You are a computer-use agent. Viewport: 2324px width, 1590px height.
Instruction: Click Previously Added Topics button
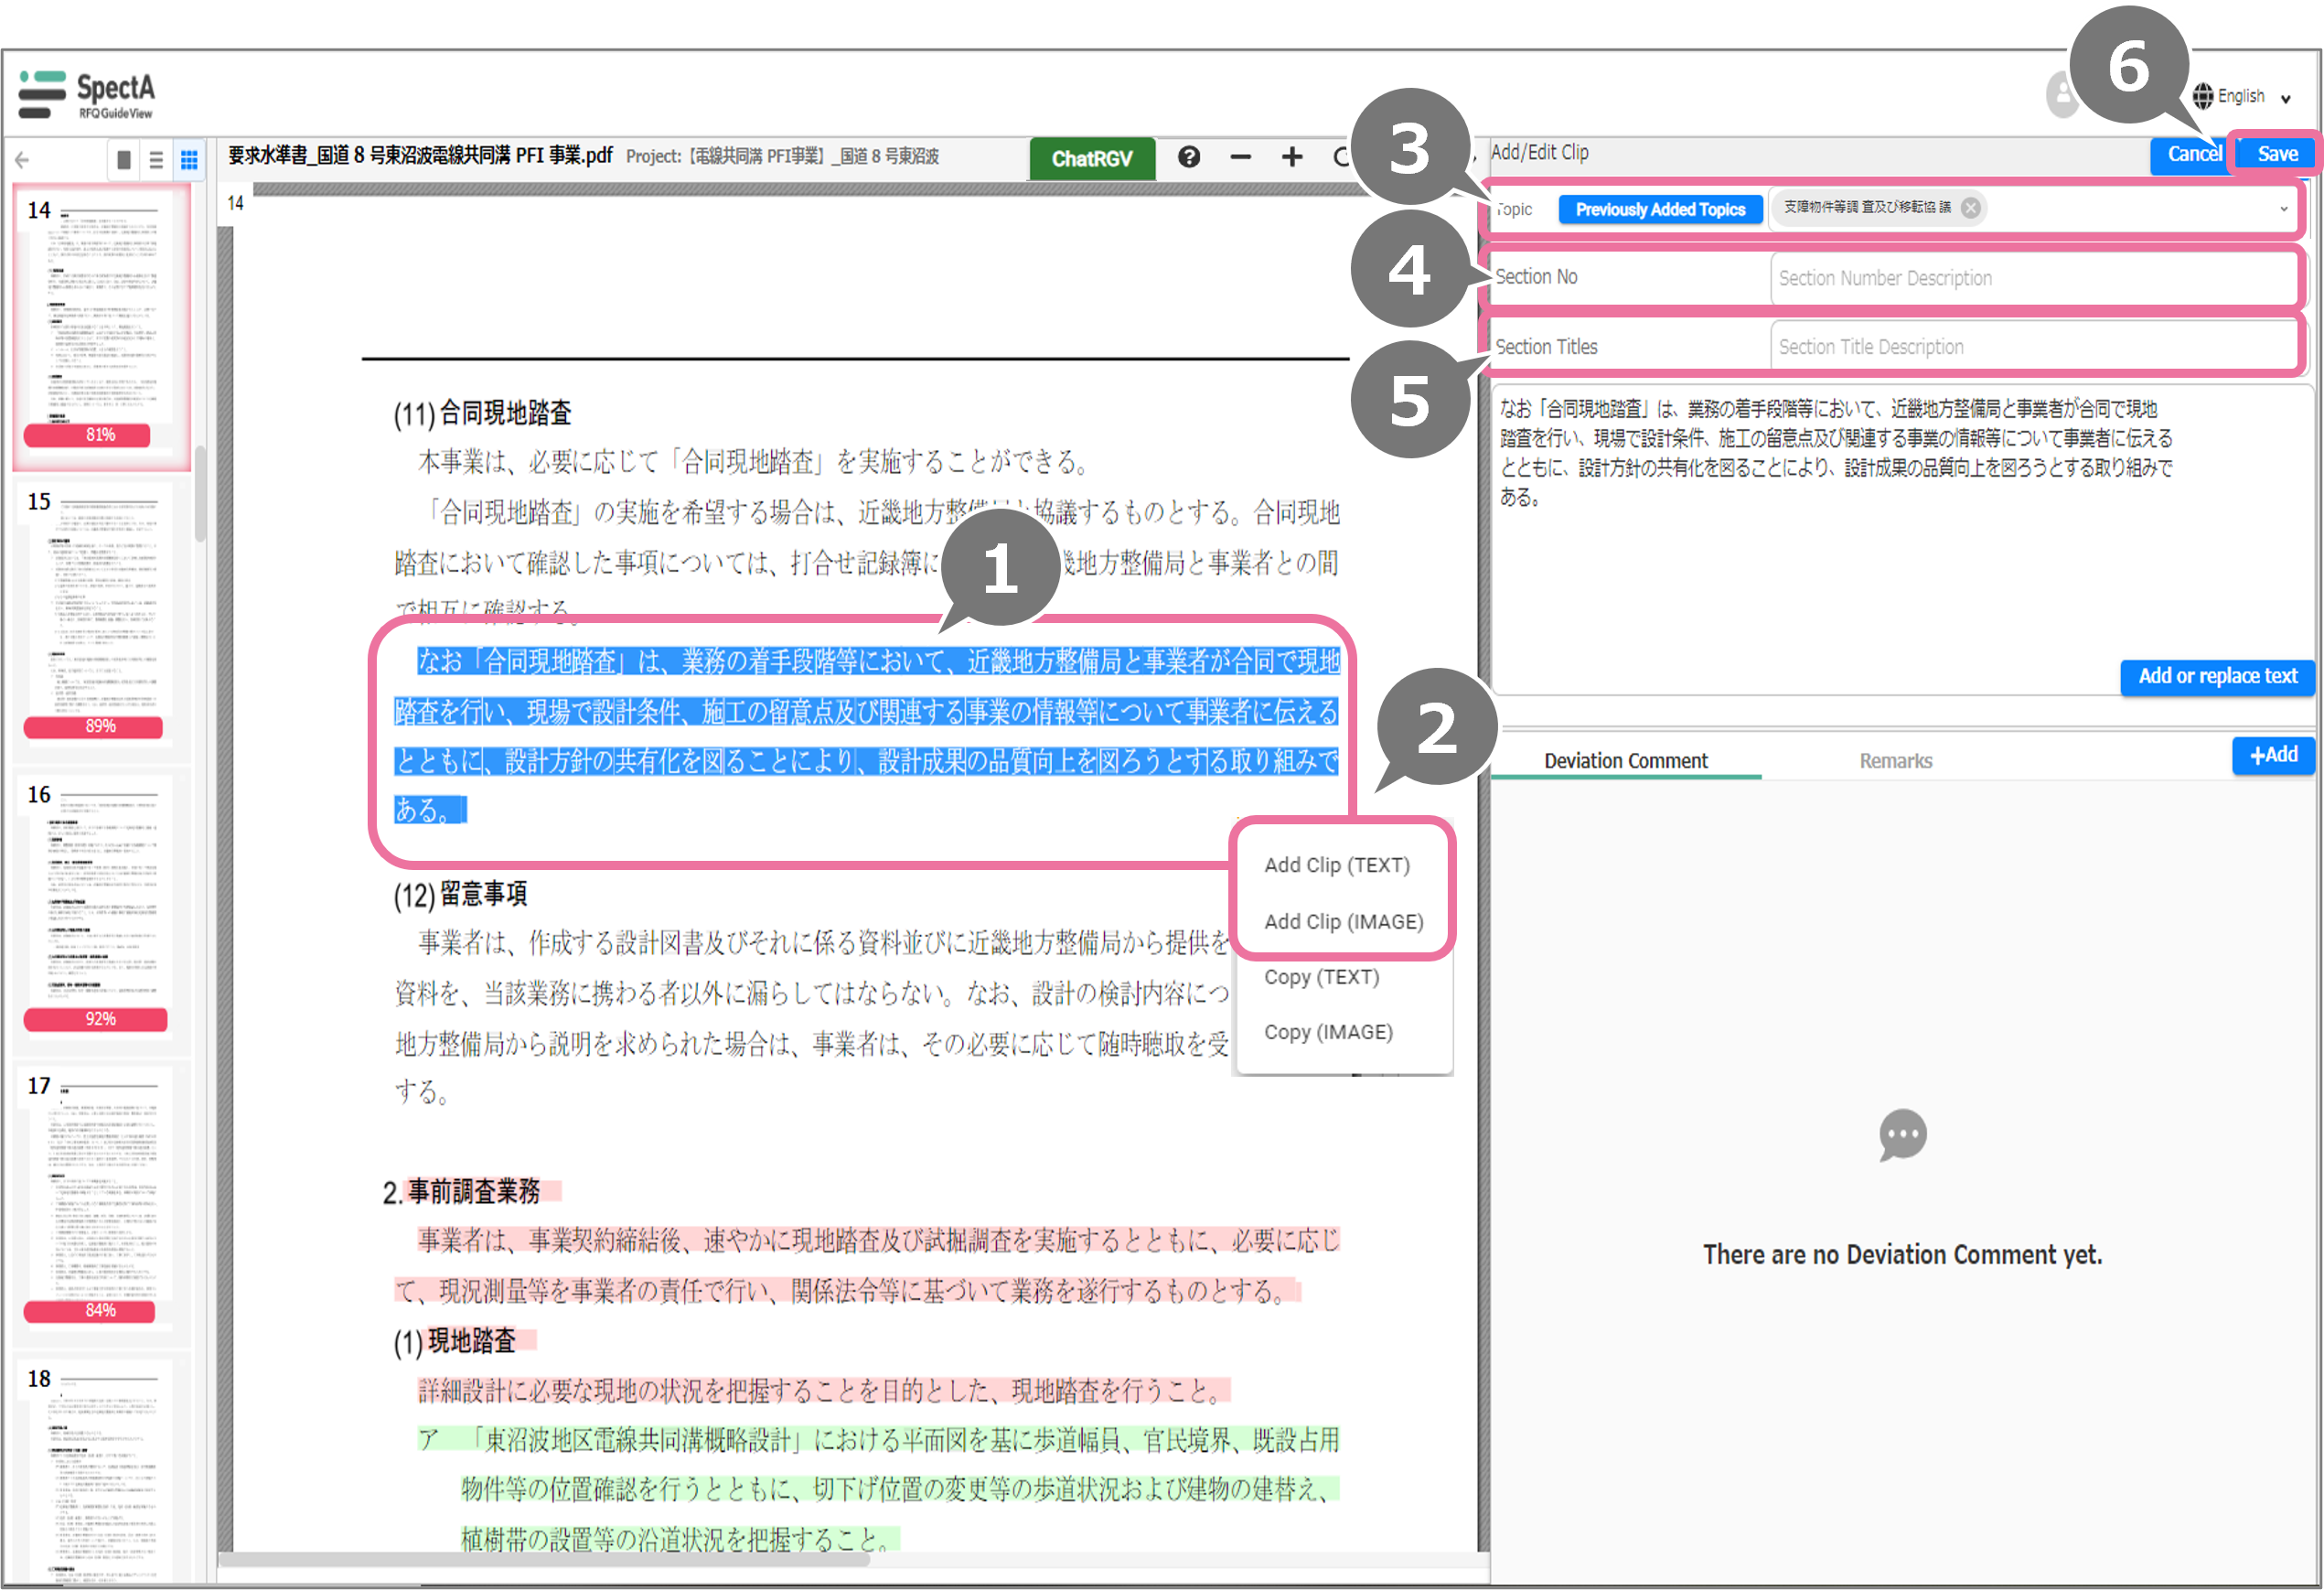tap(1660, 209)
